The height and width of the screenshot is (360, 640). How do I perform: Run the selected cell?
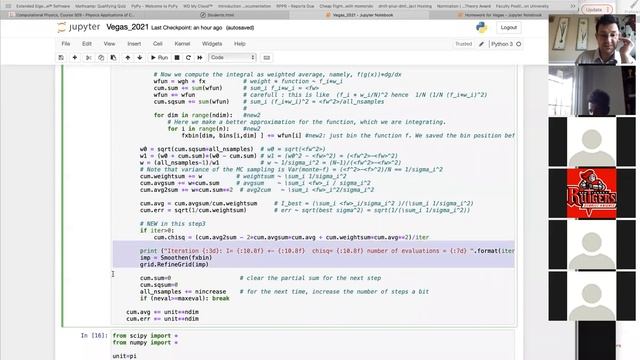159,58
